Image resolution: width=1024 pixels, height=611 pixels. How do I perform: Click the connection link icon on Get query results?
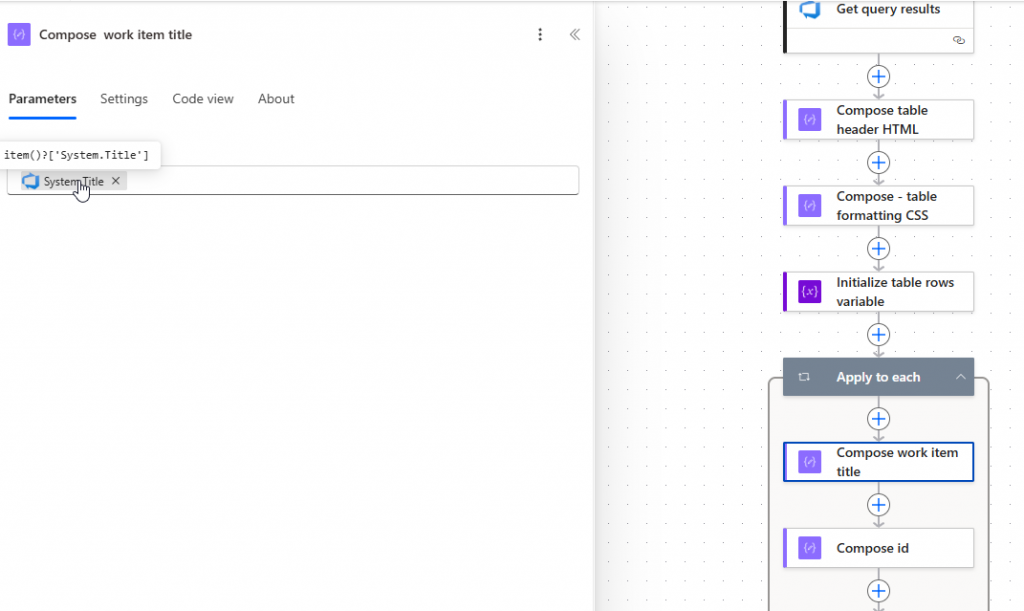coord(959,41)
